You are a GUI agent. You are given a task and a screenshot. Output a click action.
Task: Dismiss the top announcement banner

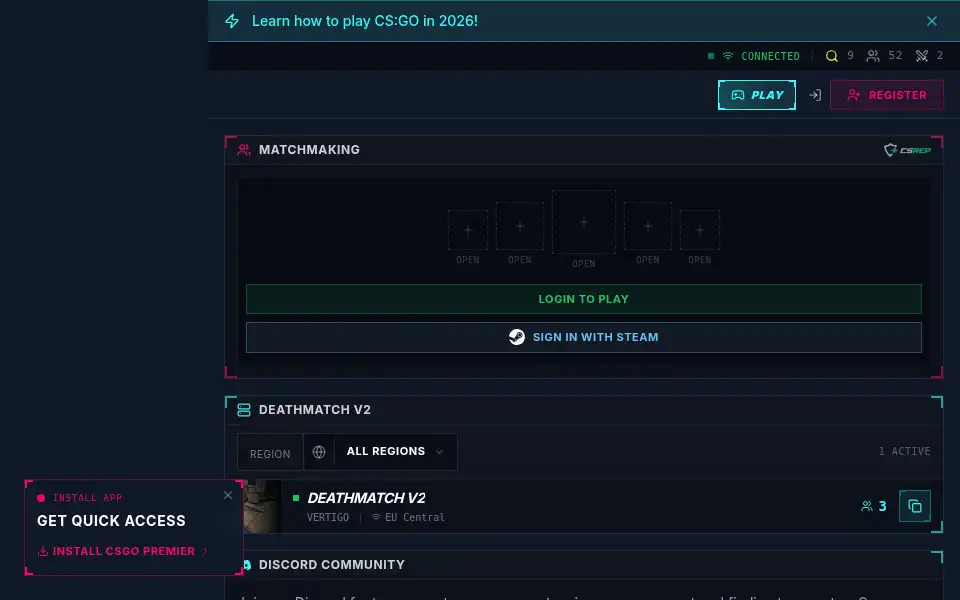pos(931,21)
